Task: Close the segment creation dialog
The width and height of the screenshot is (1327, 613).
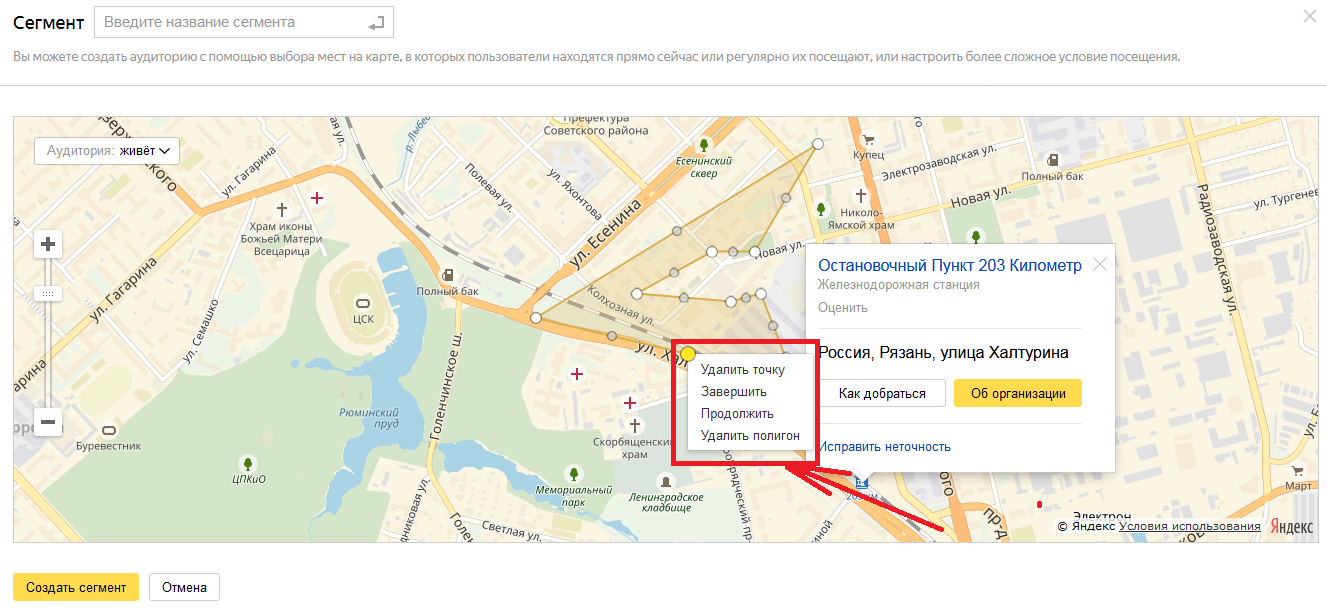Action: click(x=1310, y=16)
